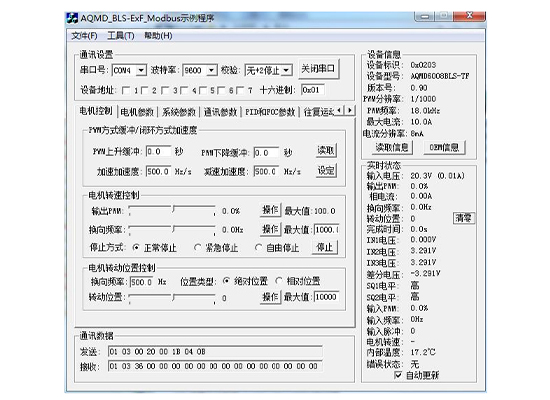Screen dimensions: 550x400
Task: Click the 加速加速度 input field
Action: click(159, 171)
